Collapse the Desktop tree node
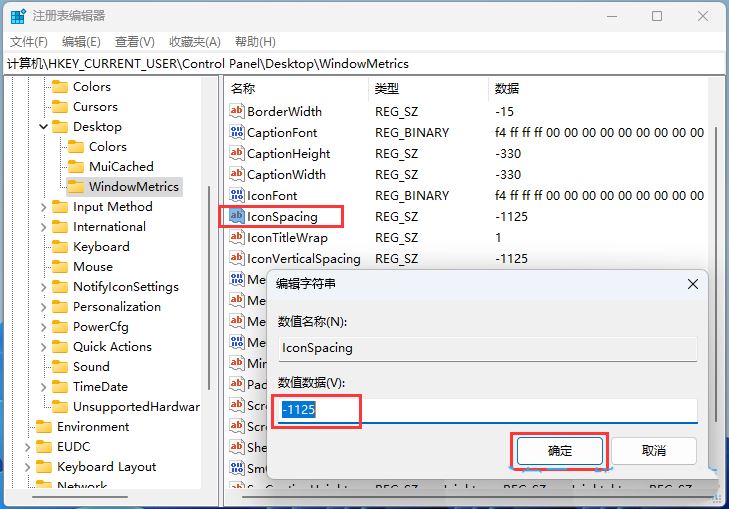 pos(43,127)
